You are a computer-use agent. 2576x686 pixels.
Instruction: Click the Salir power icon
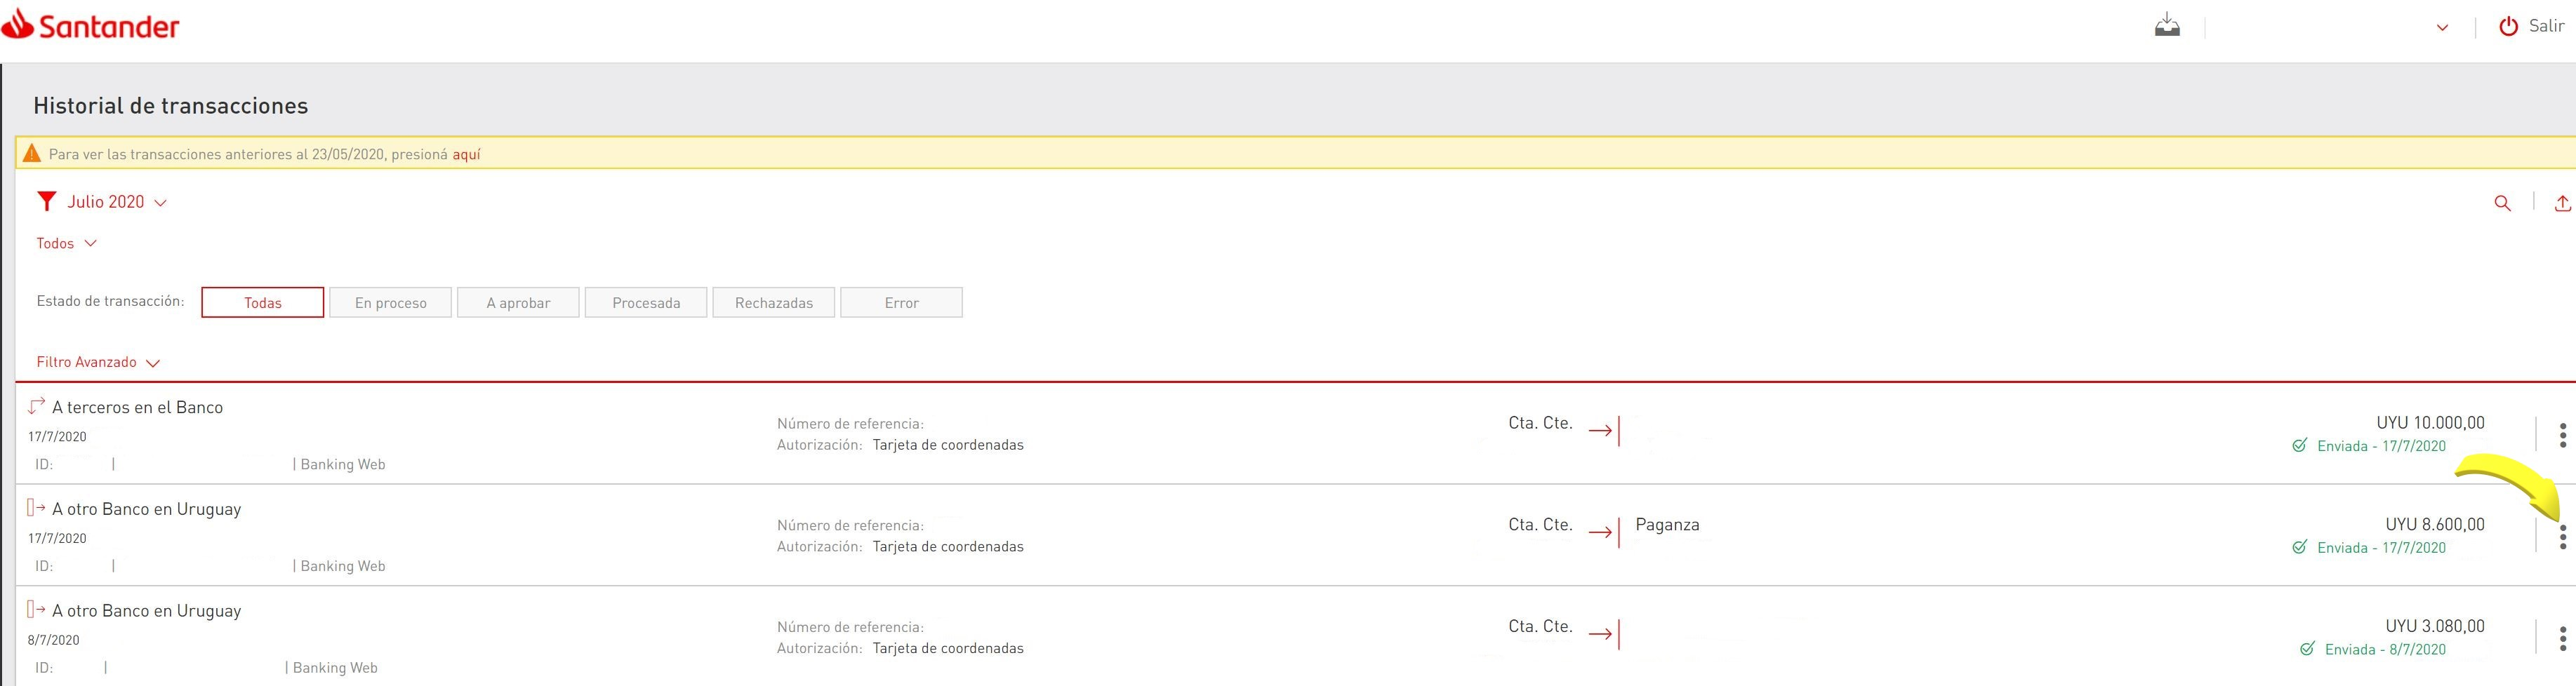point(2508,27)
